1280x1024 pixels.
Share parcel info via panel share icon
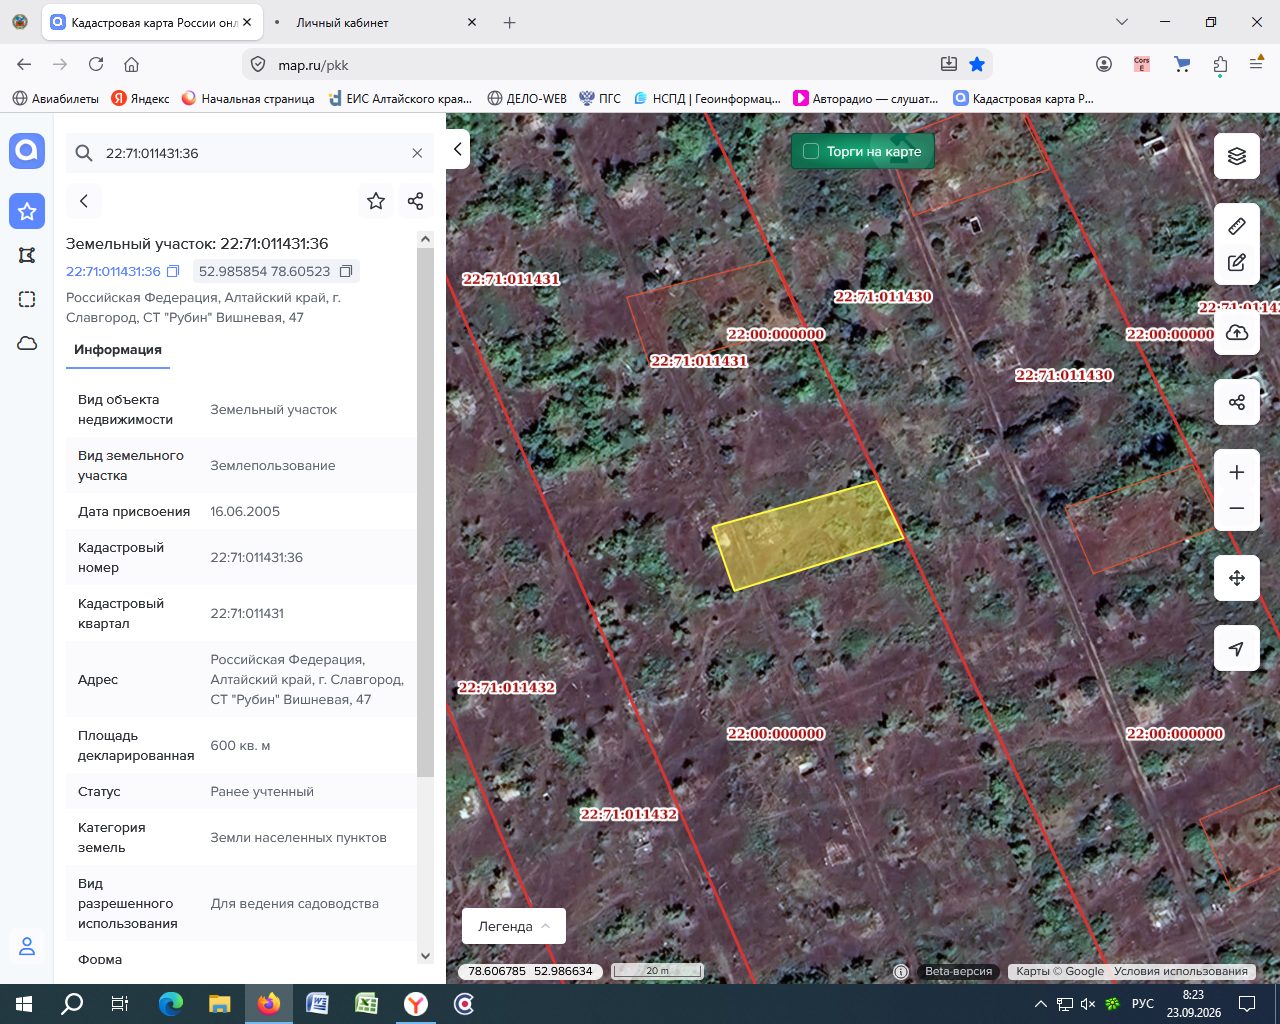coord(416,201)
